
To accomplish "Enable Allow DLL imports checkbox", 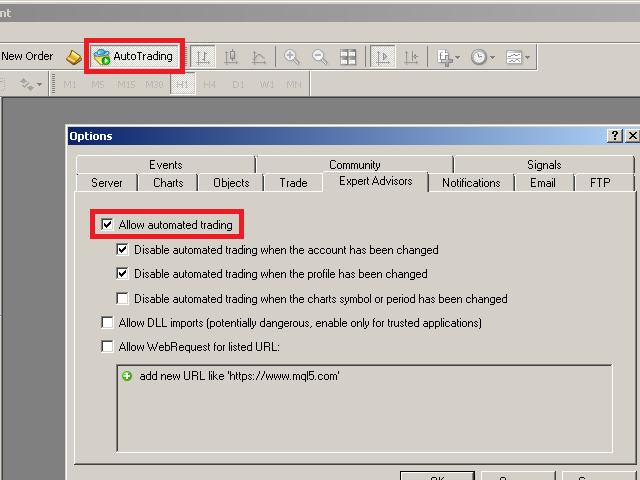I will click(x=107, y=322).
